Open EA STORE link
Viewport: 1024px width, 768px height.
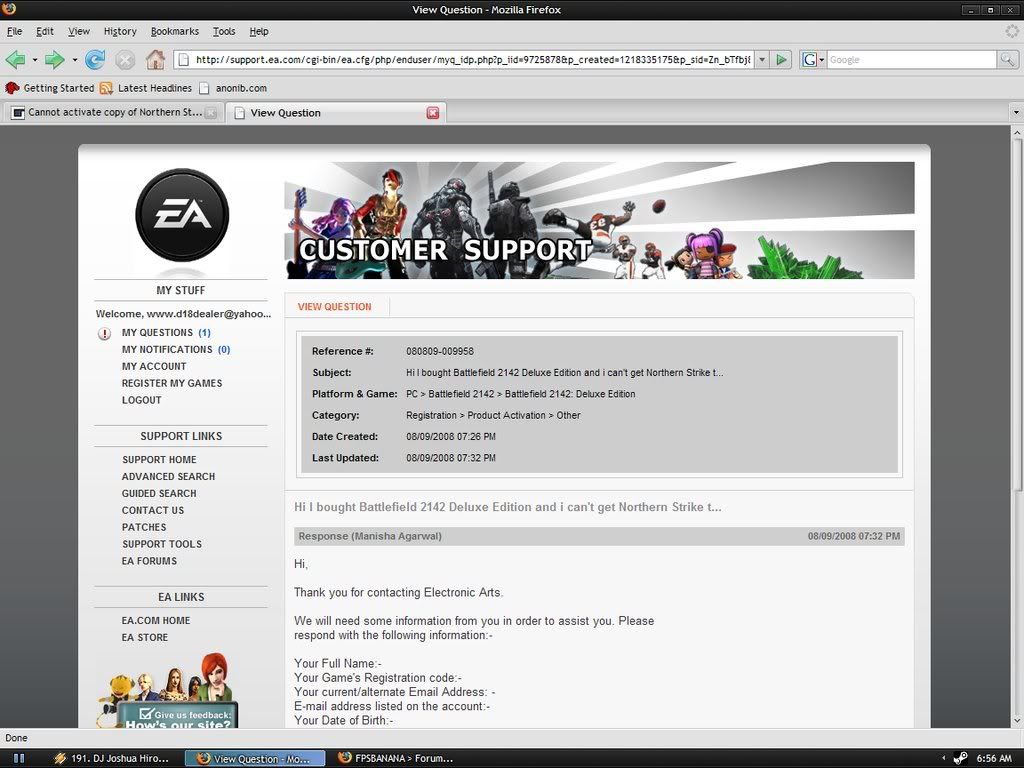tap(144, 638)
